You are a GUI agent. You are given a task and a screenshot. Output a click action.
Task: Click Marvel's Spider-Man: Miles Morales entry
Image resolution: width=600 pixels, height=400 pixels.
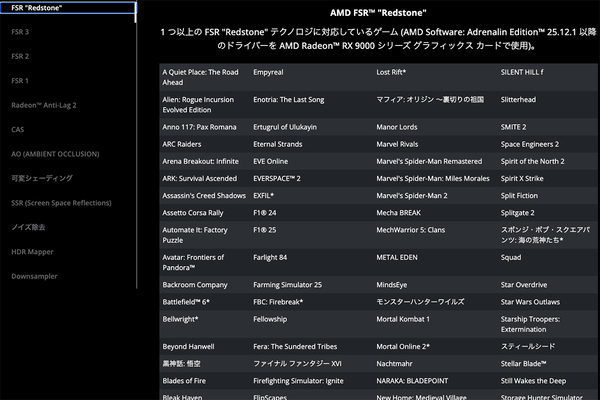433,179
